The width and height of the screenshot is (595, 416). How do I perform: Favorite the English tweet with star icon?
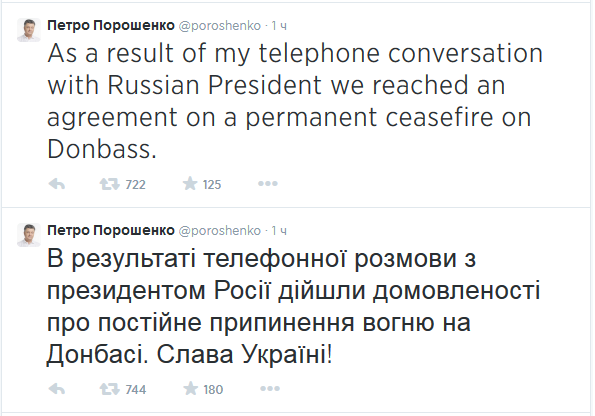(x=190, y=184)
